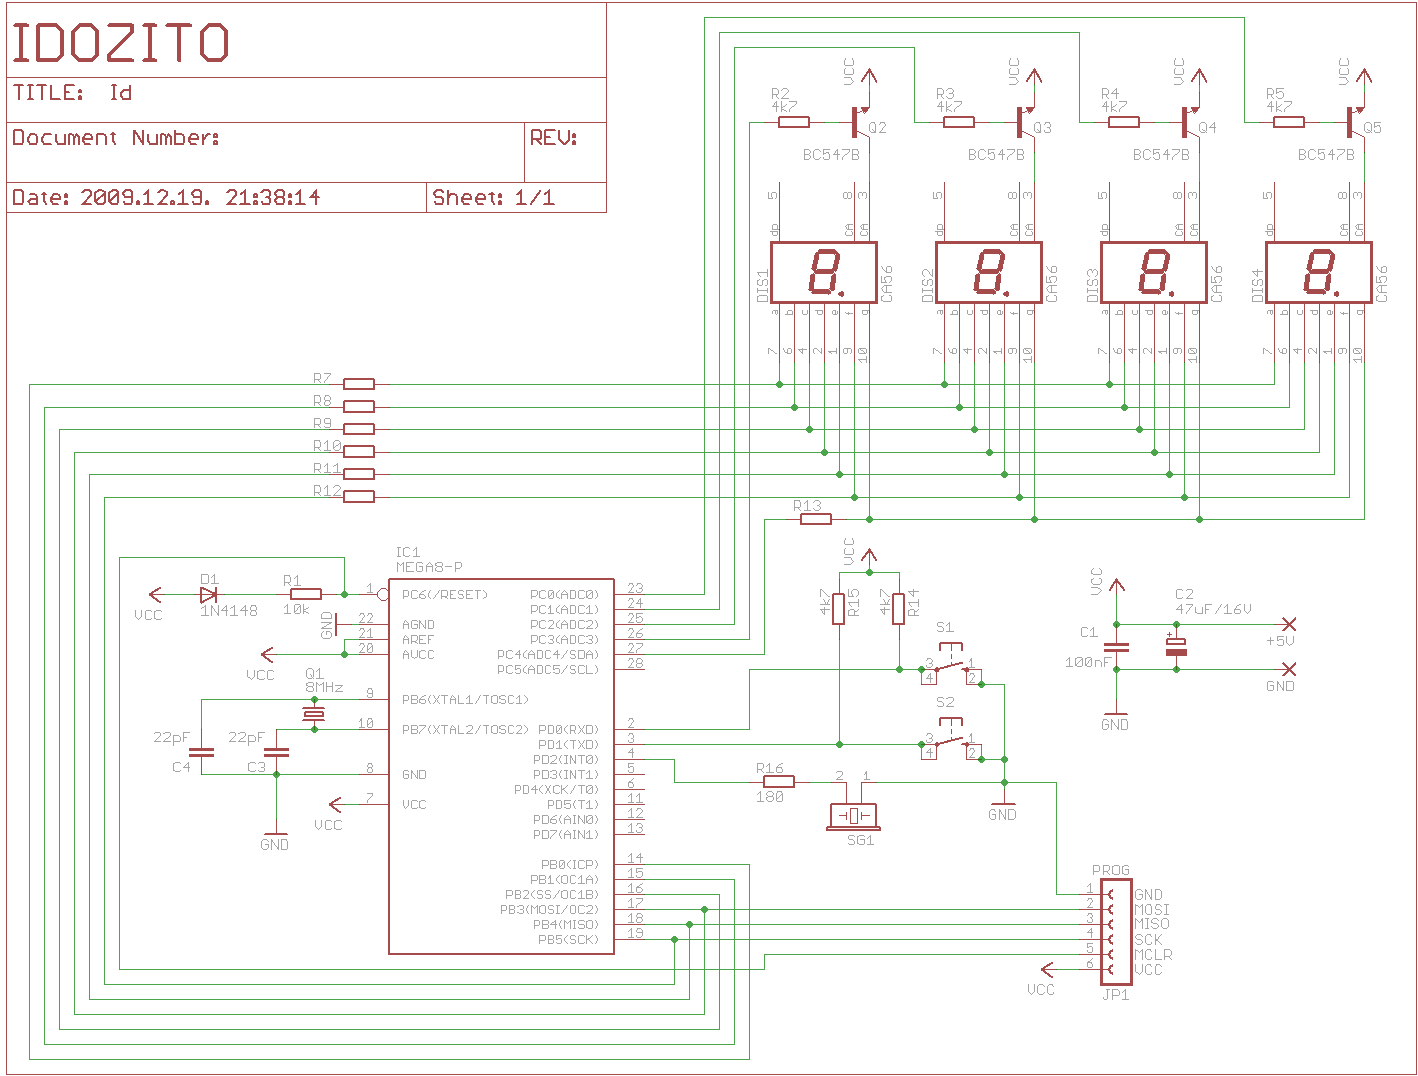
Task: Select the DIS1 seven-segment display
Action: point(824,272)
